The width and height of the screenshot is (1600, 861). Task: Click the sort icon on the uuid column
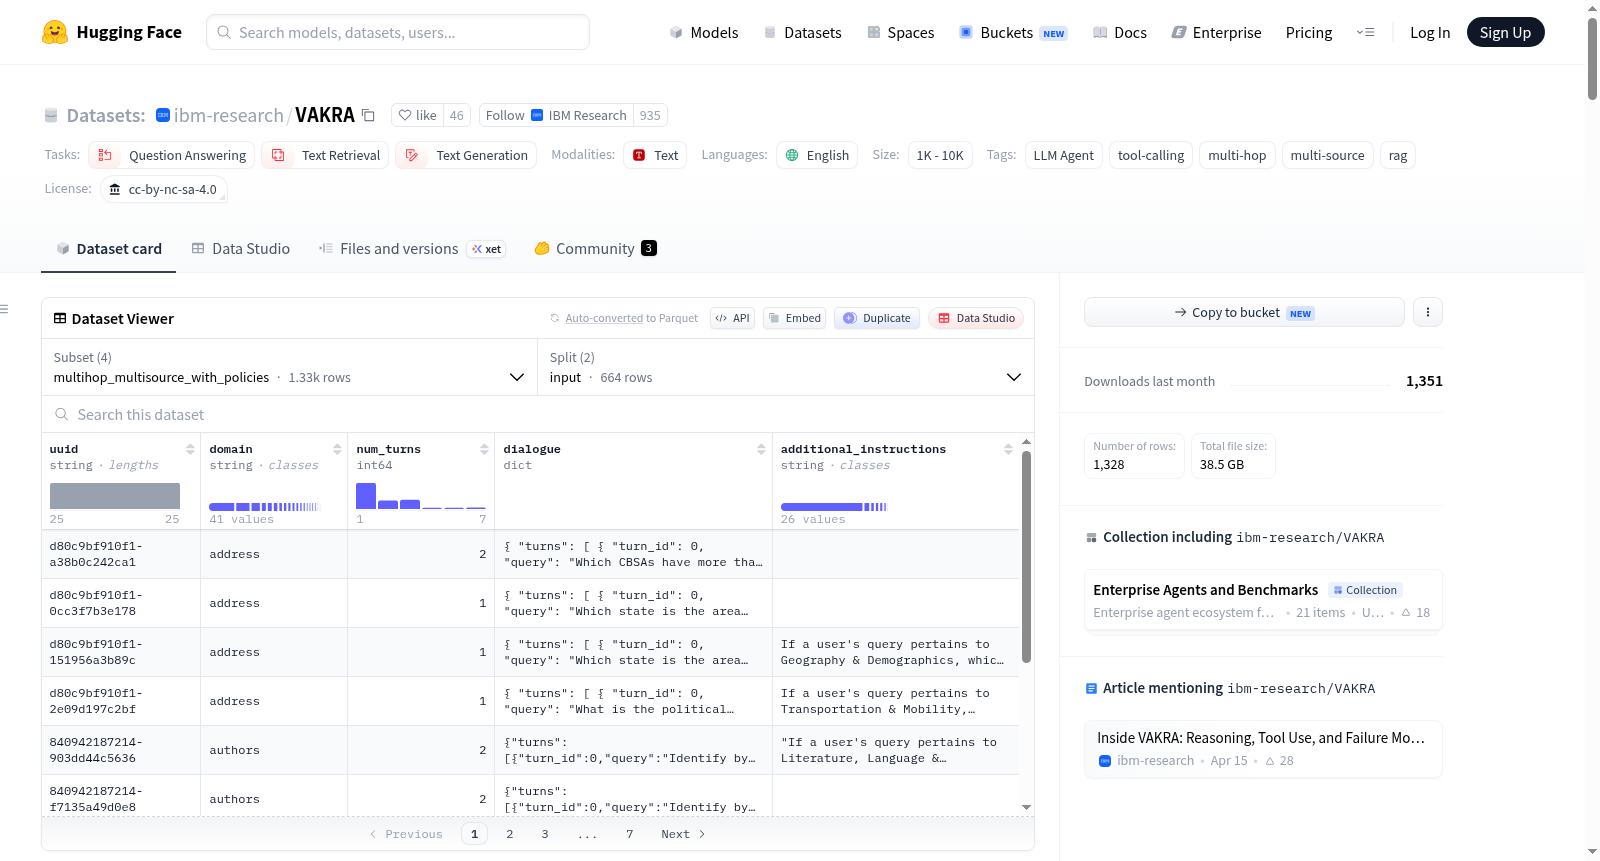190,449
